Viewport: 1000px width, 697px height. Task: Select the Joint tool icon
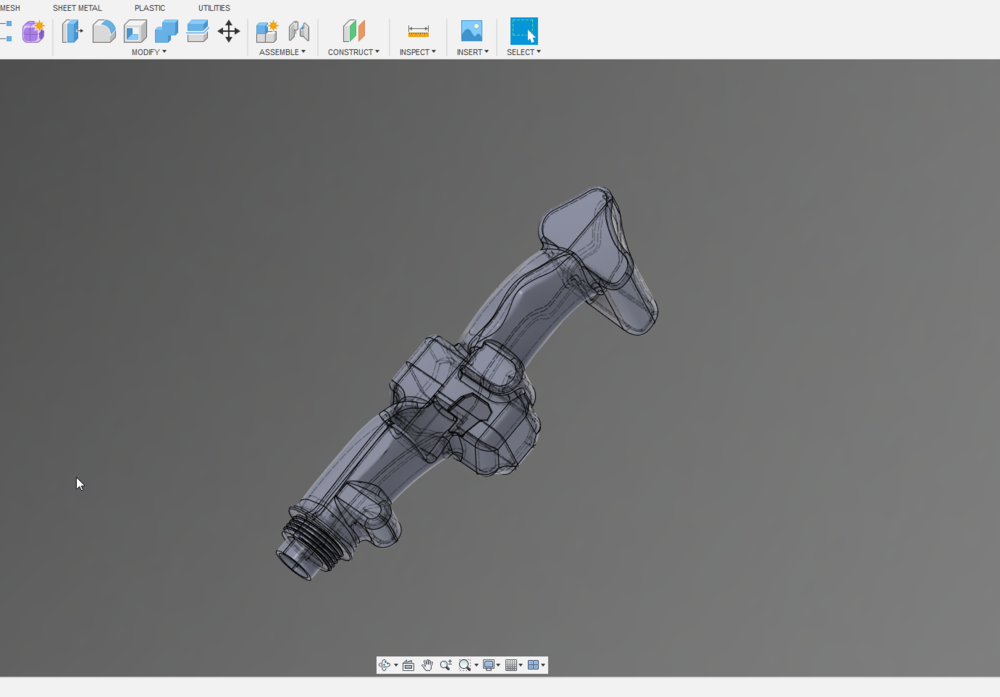[x=298, y=31]
